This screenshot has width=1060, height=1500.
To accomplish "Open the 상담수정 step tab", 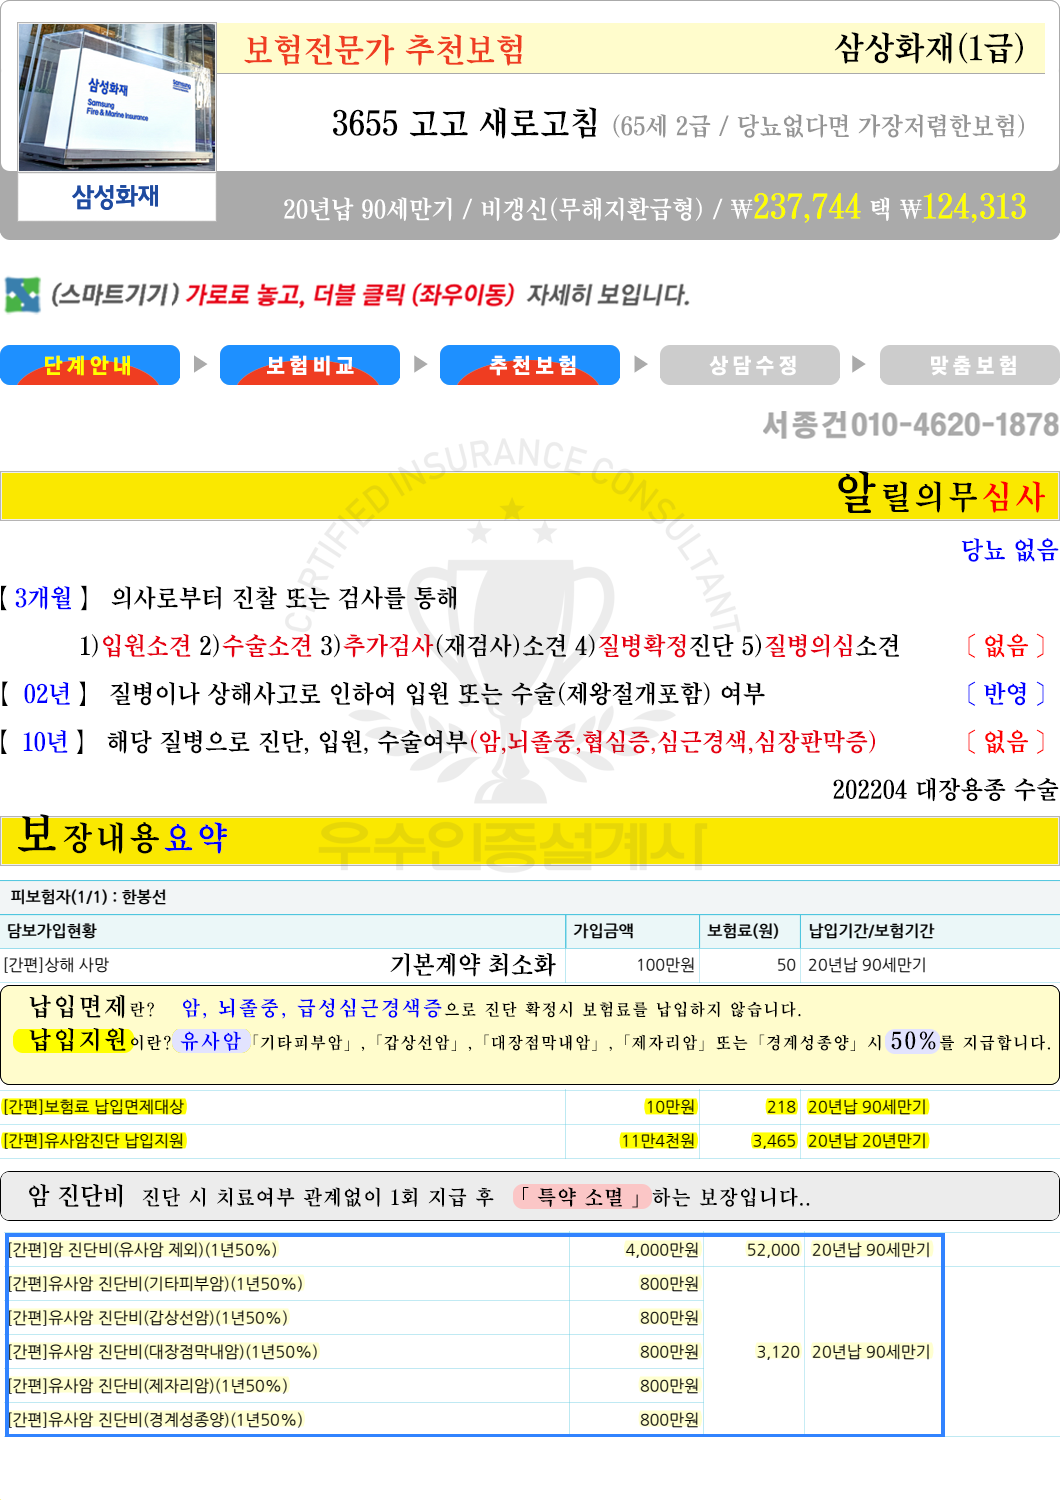I will (x=750, y=365).
